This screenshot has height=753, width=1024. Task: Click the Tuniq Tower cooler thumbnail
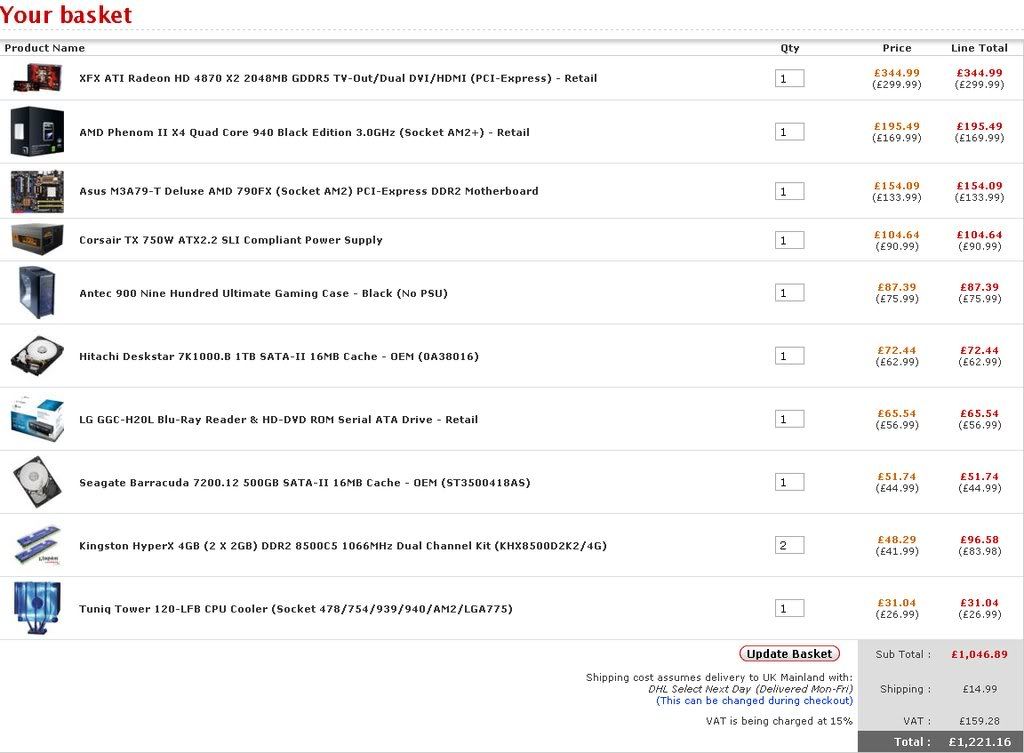(x=37, y=608)
